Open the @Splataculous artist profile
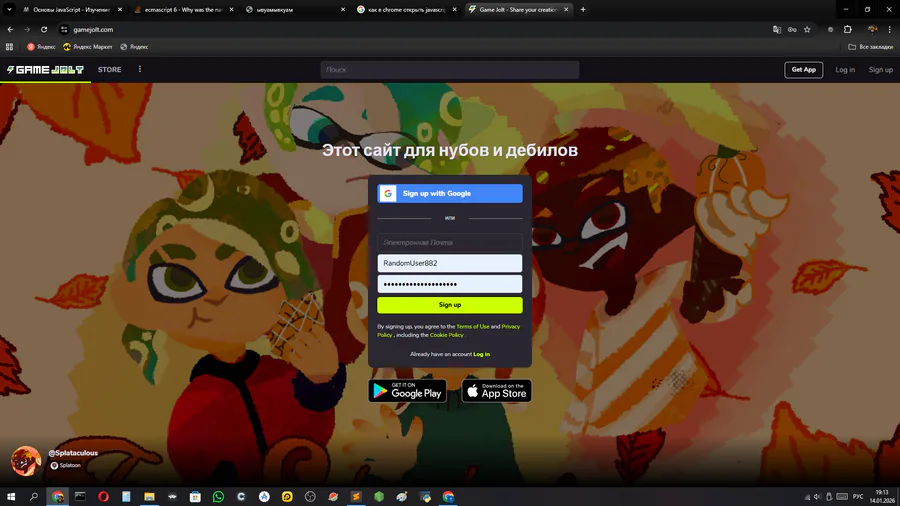This screenshot has height=506, width=900. (73, 453)
